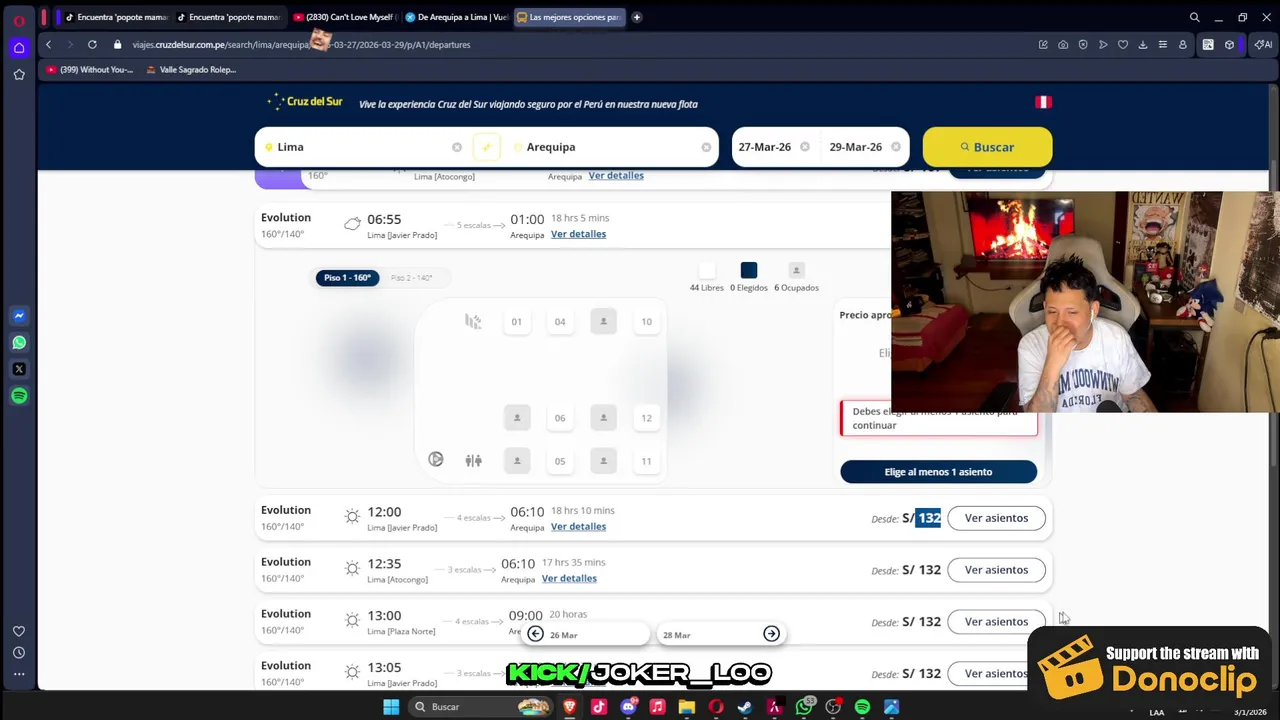1280x720 pixels.
Task: Switch to the De Arequipa a Lima tab
Action: pyautogui.click(x=456, y=17)
